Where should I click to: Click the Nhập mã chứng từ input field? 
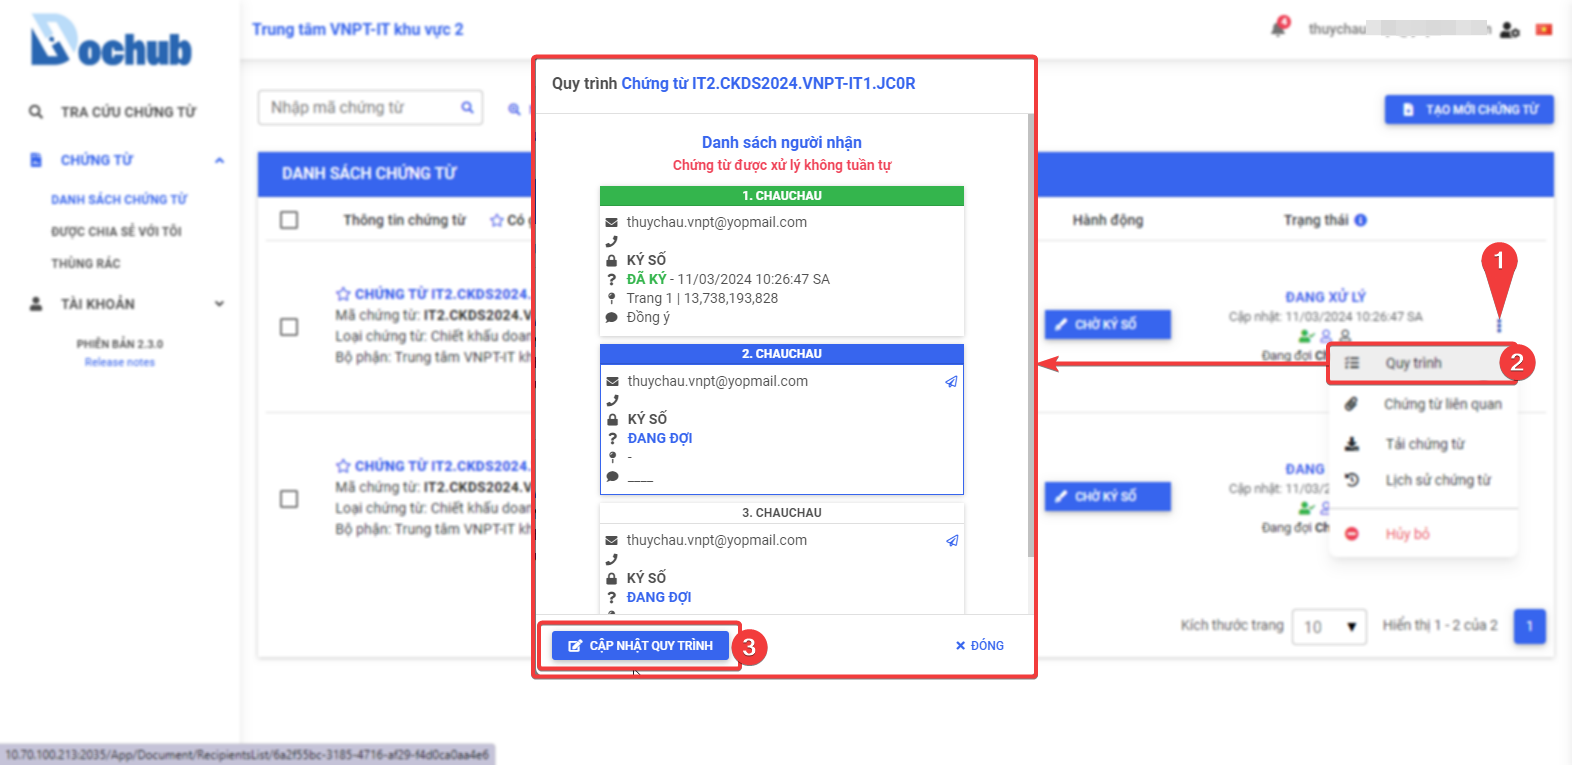pos(360,108)
